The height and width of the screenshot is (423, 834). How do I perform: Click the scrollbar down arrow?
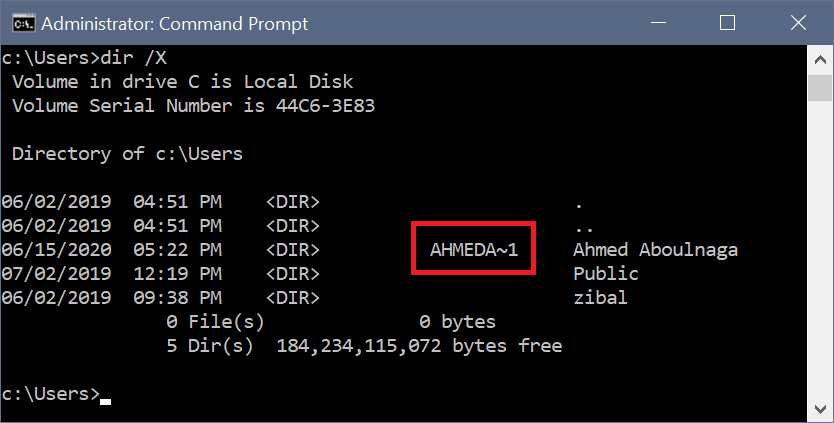coord(819,409)
